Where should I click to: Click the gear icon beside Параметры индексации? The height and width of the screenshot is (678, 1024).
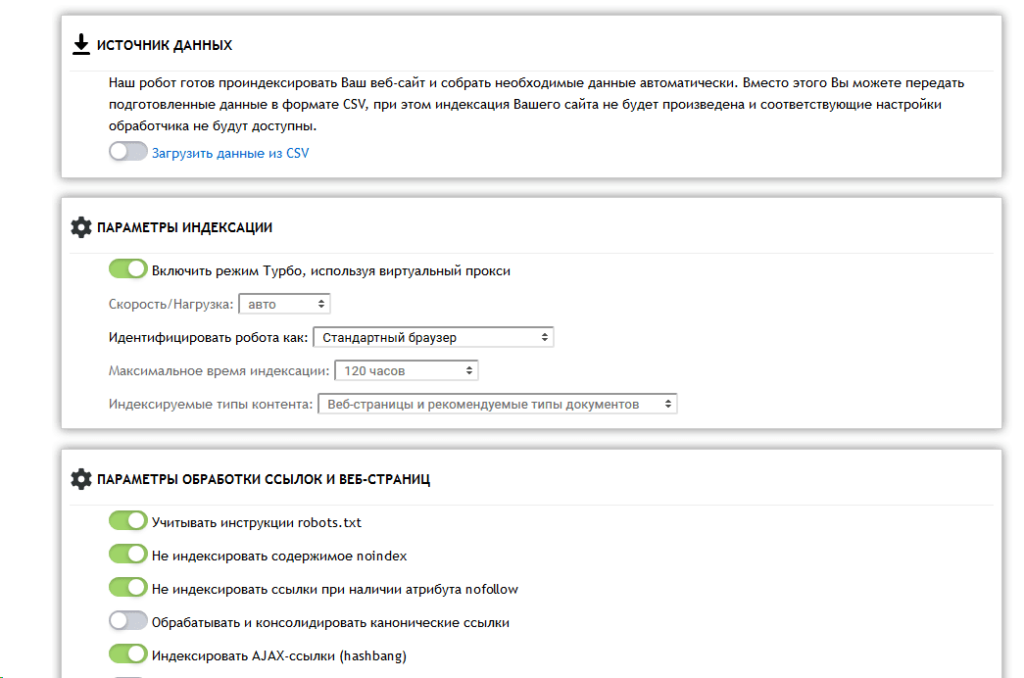point(81,227)
